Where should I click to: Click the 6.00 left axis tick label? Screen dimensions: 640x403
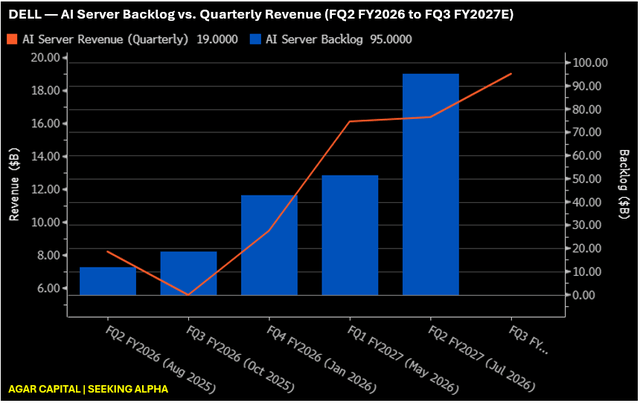click(49, 288)
